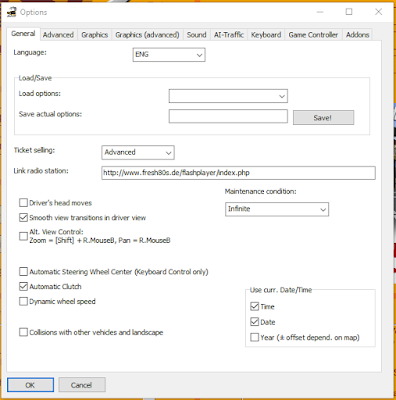
Task: Click the 'Maintenance condition:' label
Action: point(261,191)
